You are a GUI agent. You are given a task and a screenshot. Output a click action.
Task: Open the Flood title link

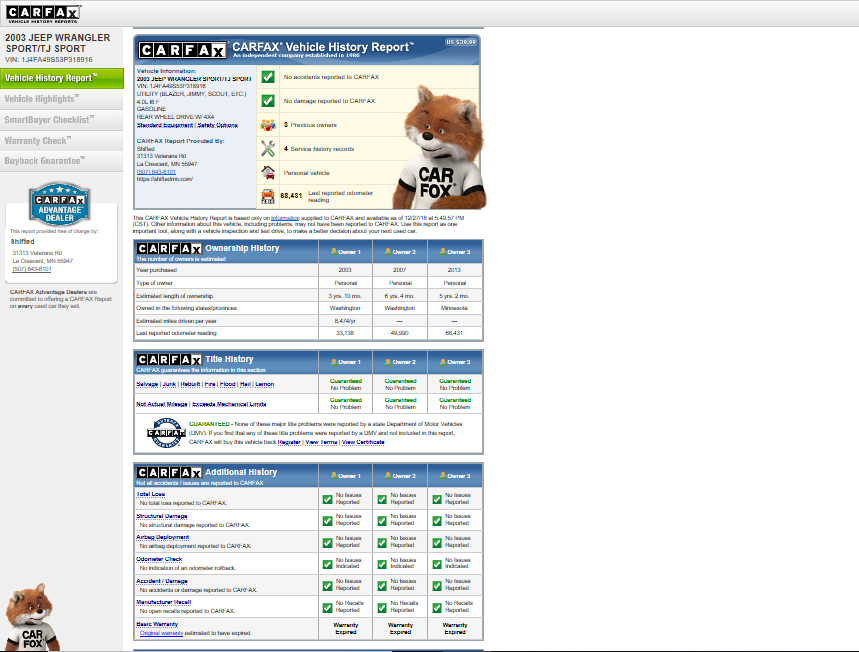(x=227, y=384)
